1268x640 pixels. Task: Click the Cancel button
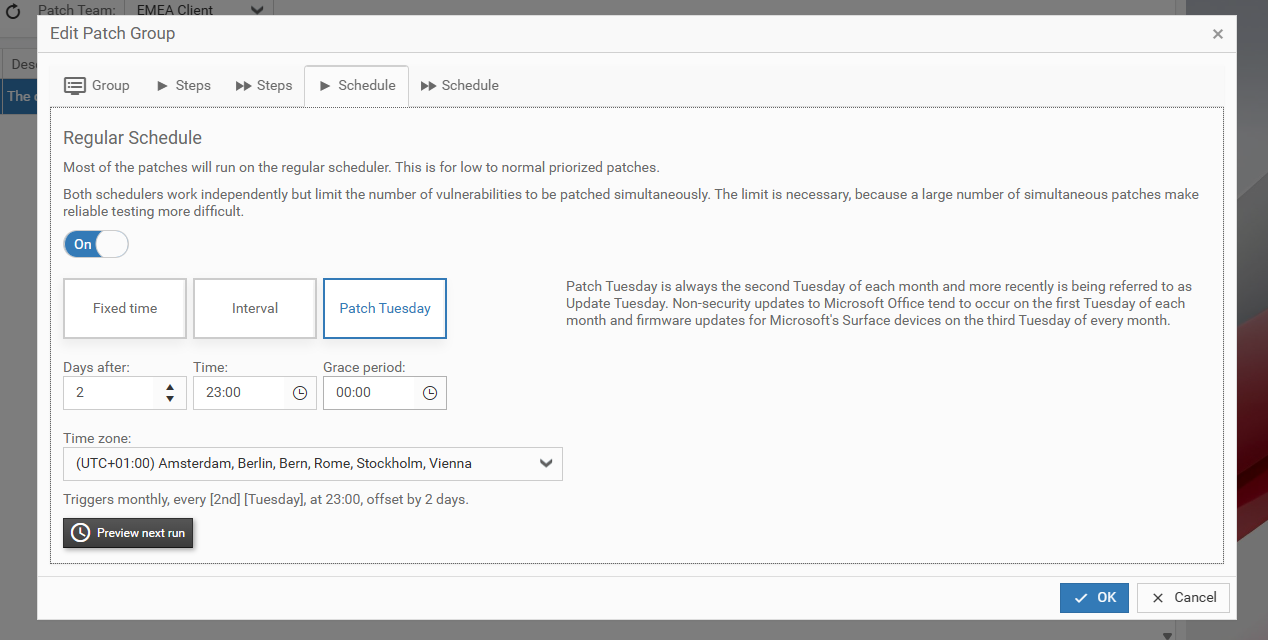(1183, 597)
